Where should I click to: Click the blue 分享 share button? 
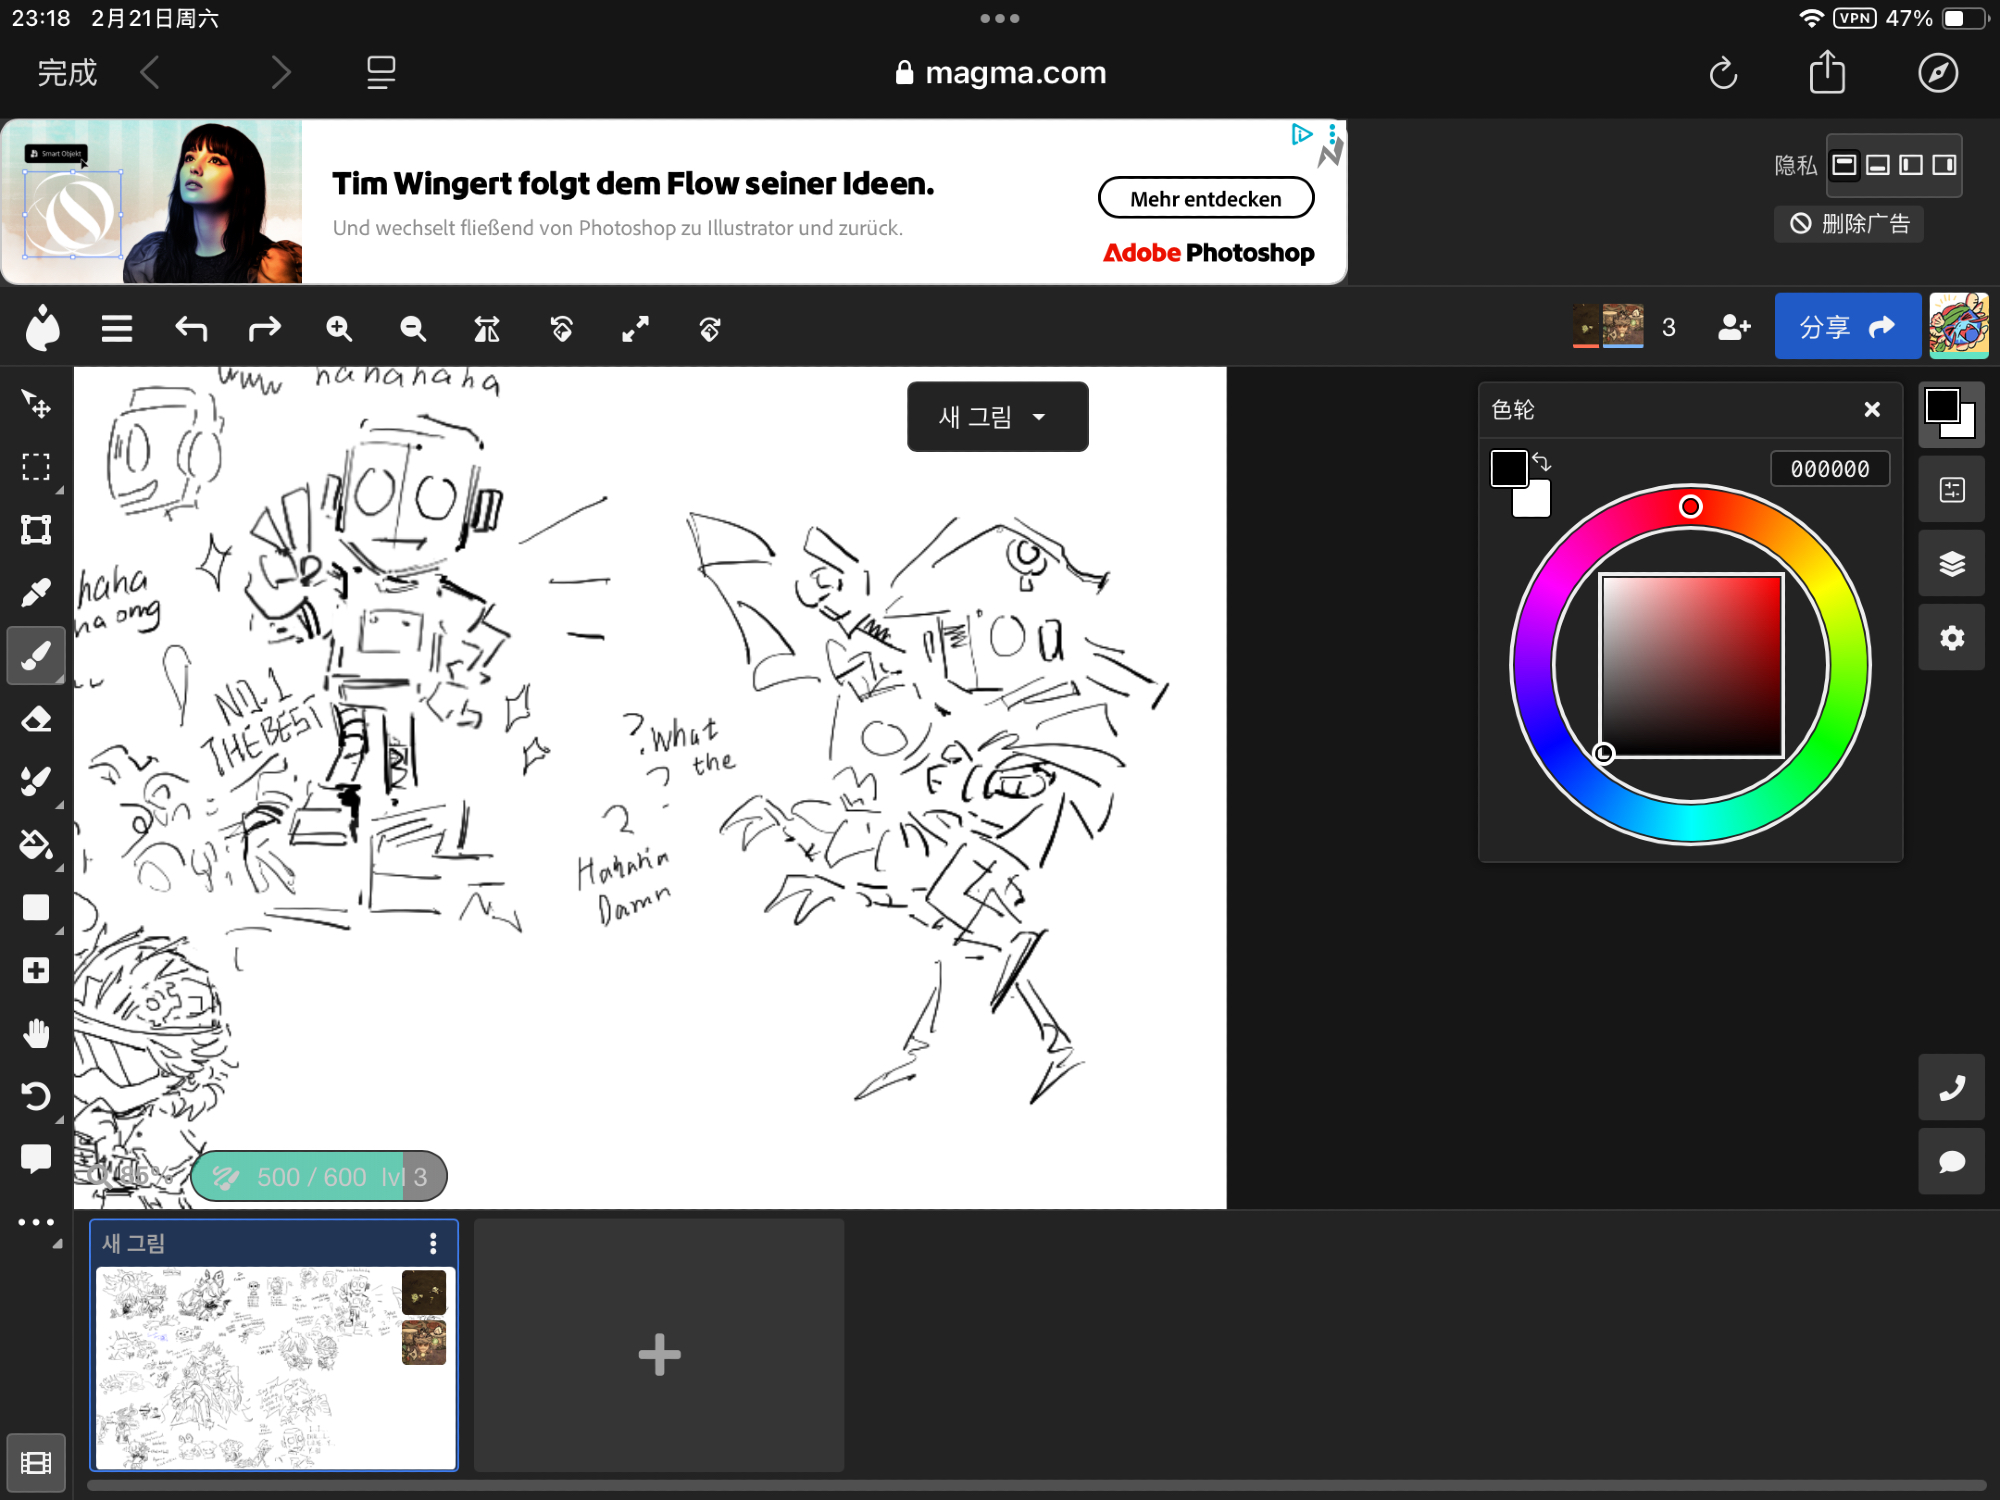pyautogui.click(x=1846, y=326)
